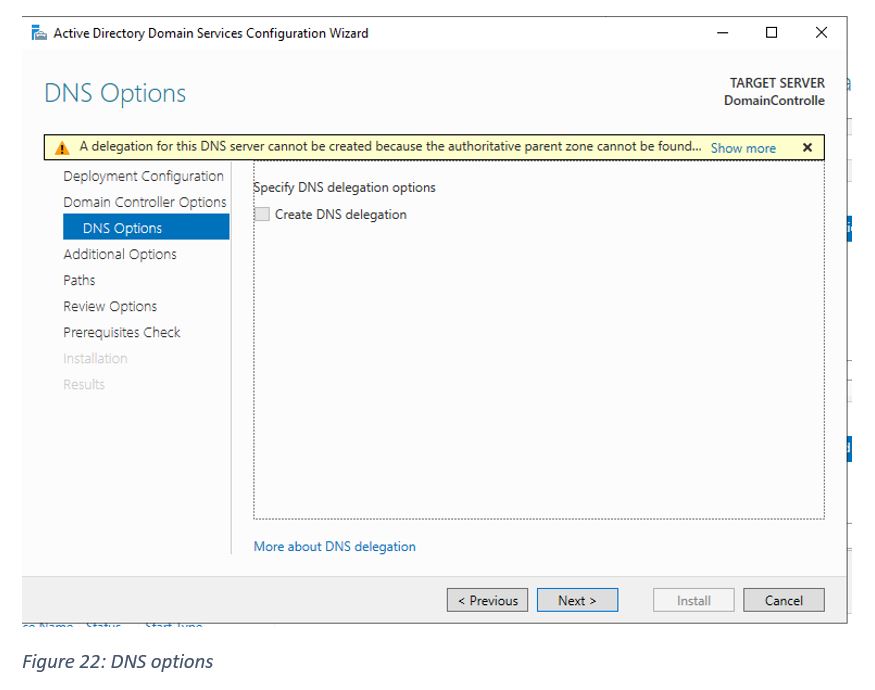
Task: Maximize the wizard window
Action: pos(771,33)
